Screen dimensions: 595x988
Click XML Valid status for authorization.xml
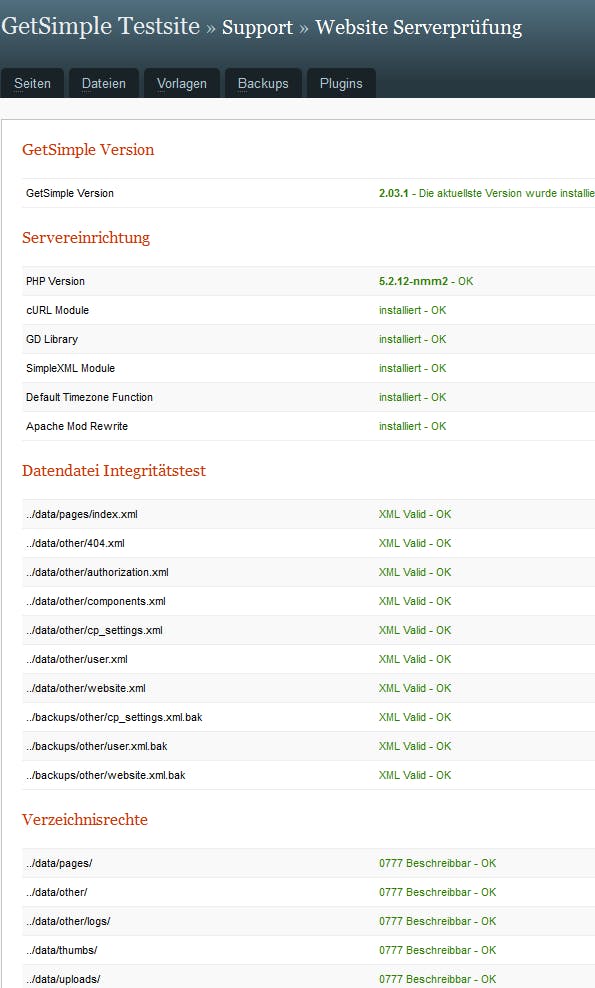coord(415,573)
